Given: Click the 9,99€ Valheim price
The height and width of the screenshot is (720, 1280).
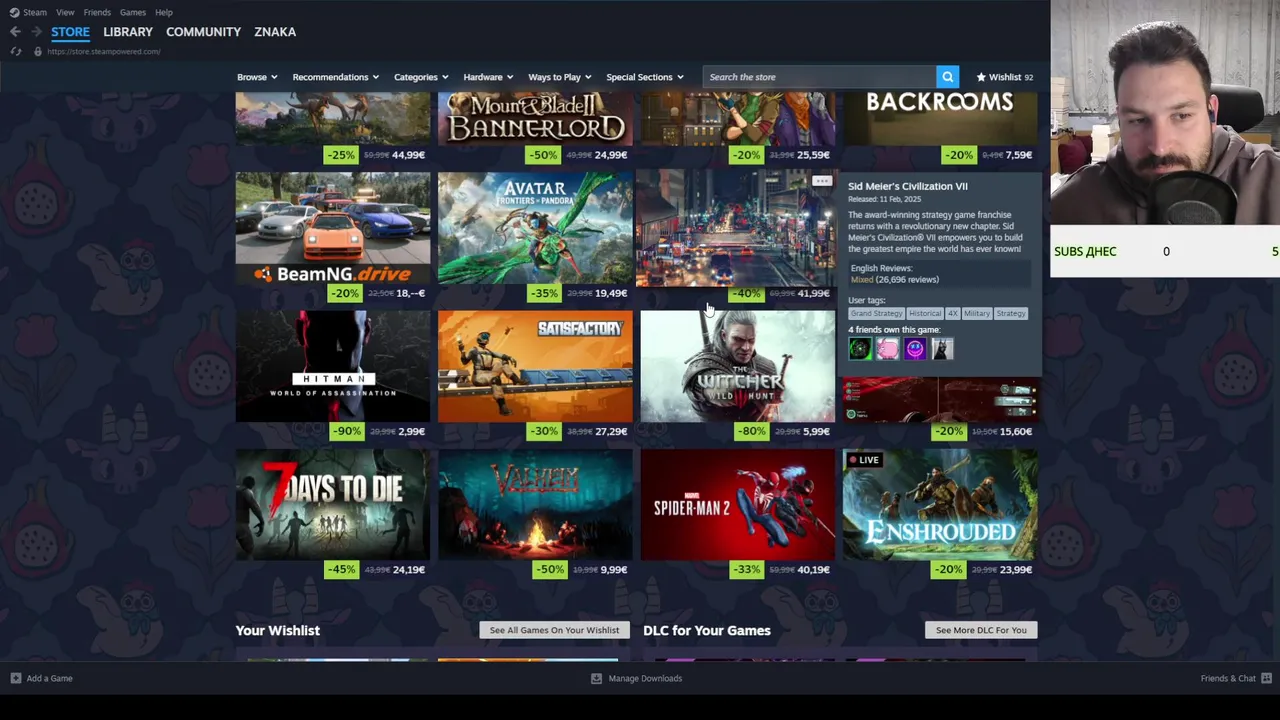Looking at the screenshot, I should (x=613, y=570).
